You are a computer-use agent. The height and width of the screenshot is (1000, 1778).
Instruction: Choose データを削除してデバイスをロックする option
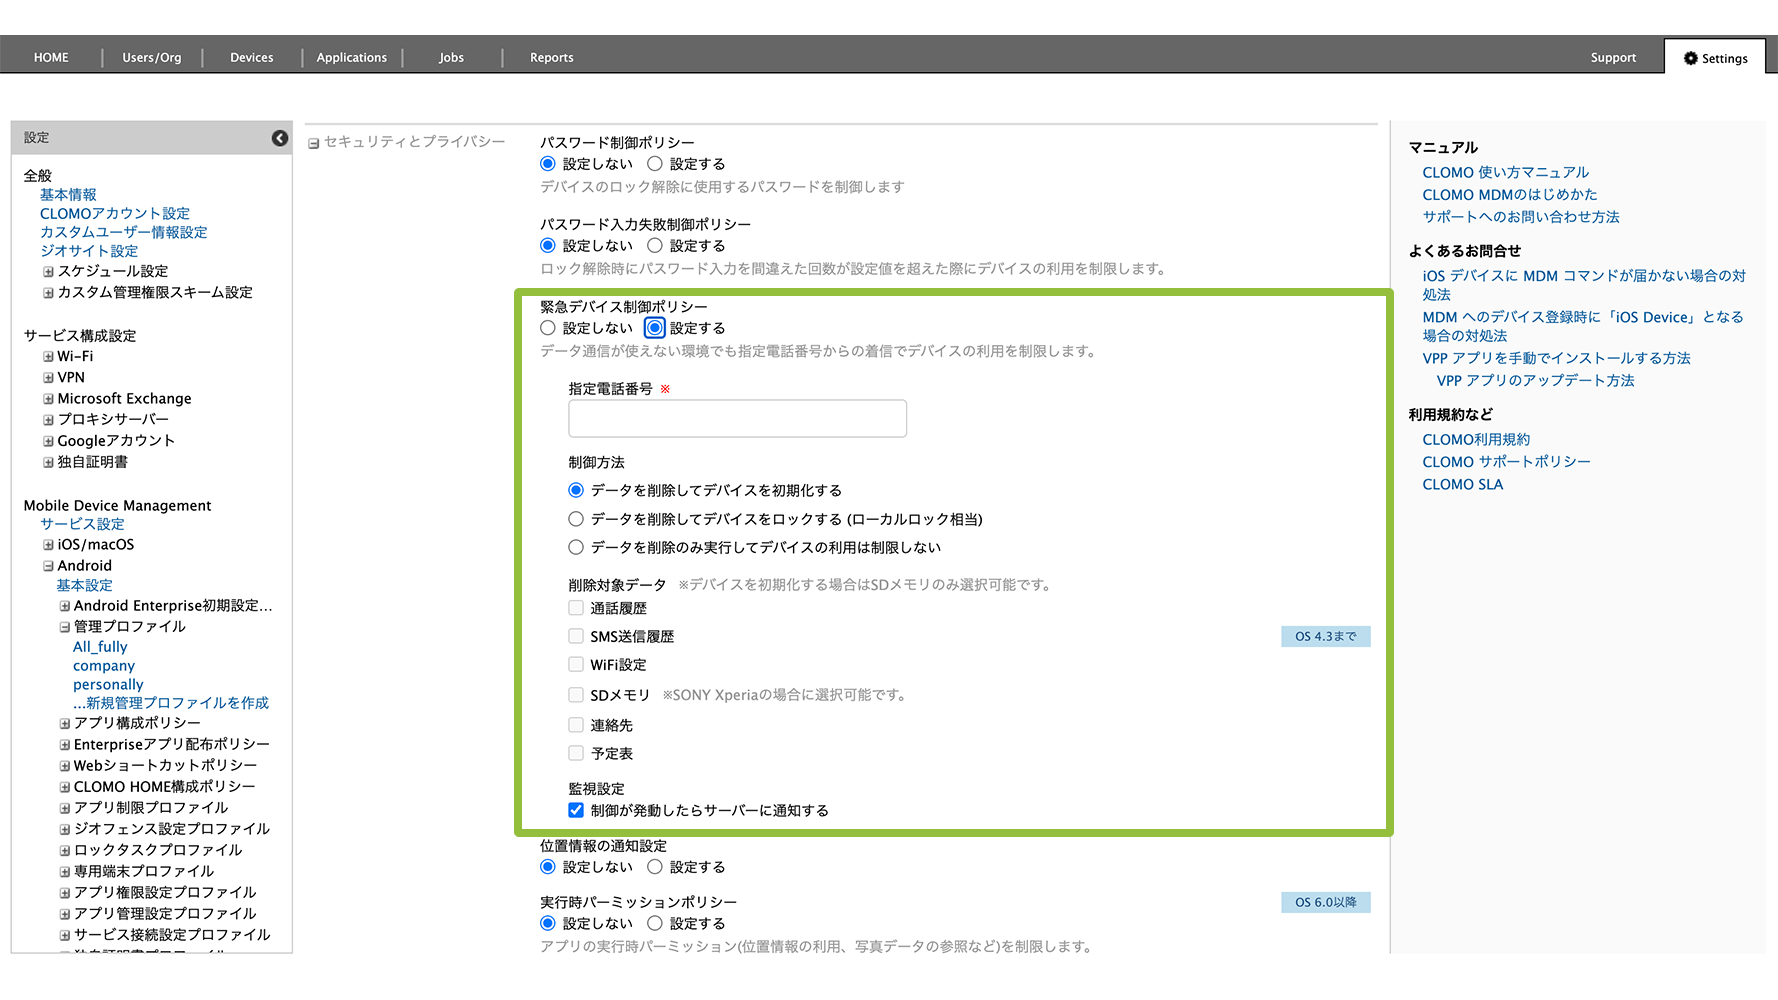[x=576, y=519]
